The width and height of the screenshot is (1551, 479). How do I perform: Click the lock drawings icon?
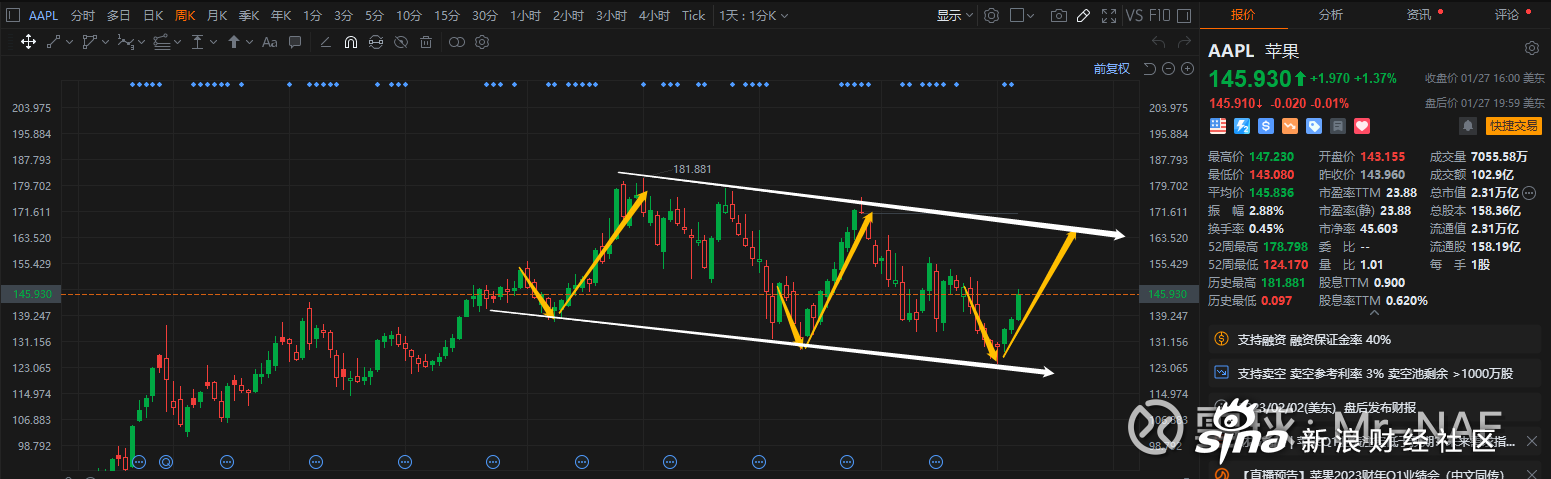point(375,42)
